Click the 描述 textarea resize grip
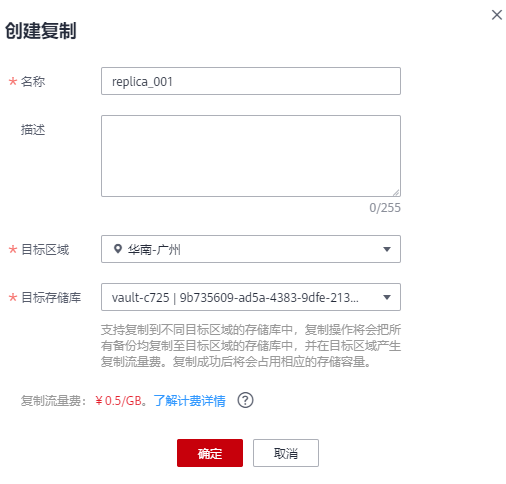The height and width of the screenshot is (484, 506). click(x=396, y=192)
